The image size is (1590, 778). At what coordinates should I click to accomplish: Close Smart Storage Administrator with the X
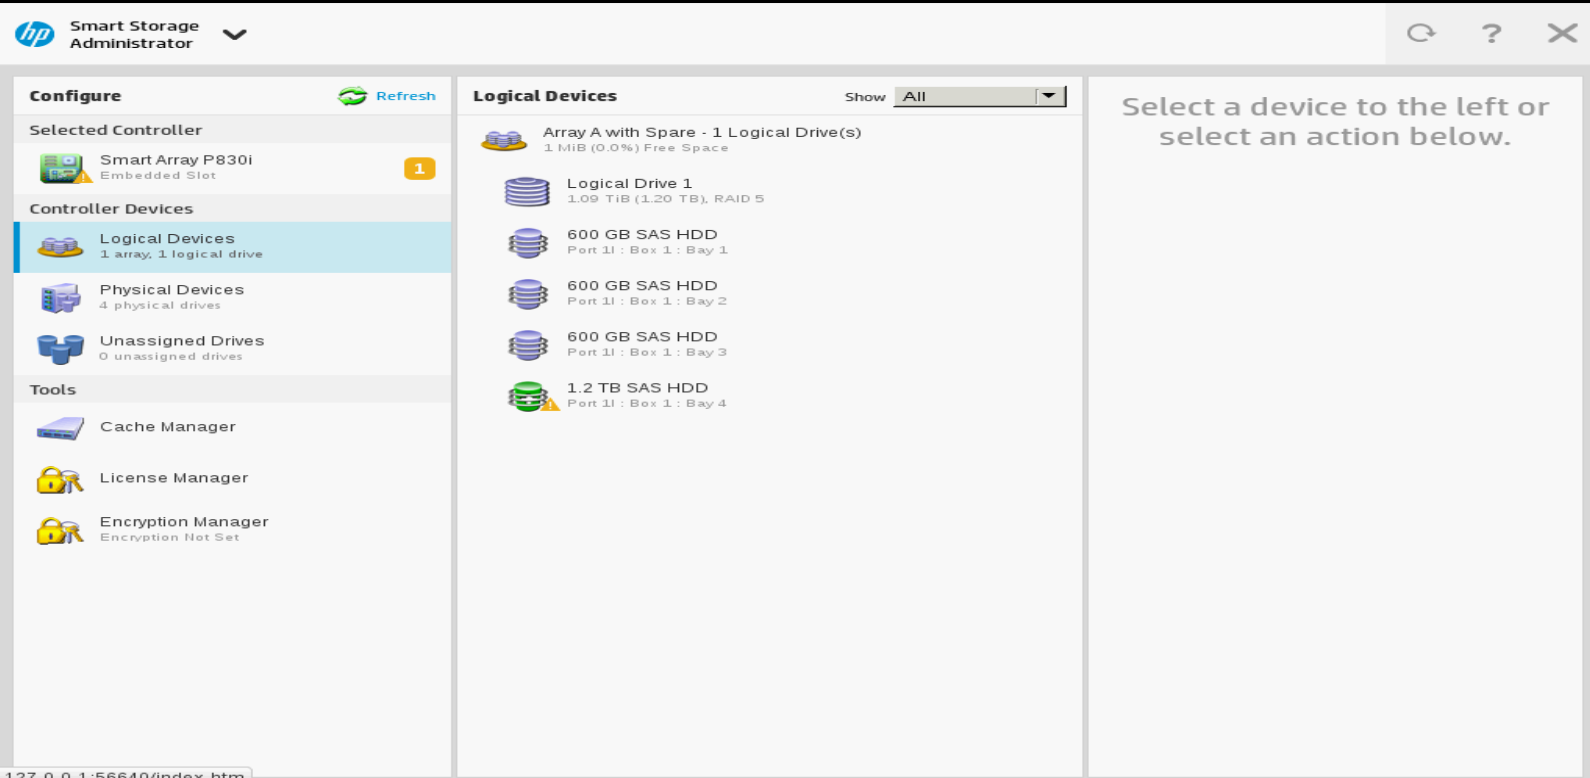1562,33
